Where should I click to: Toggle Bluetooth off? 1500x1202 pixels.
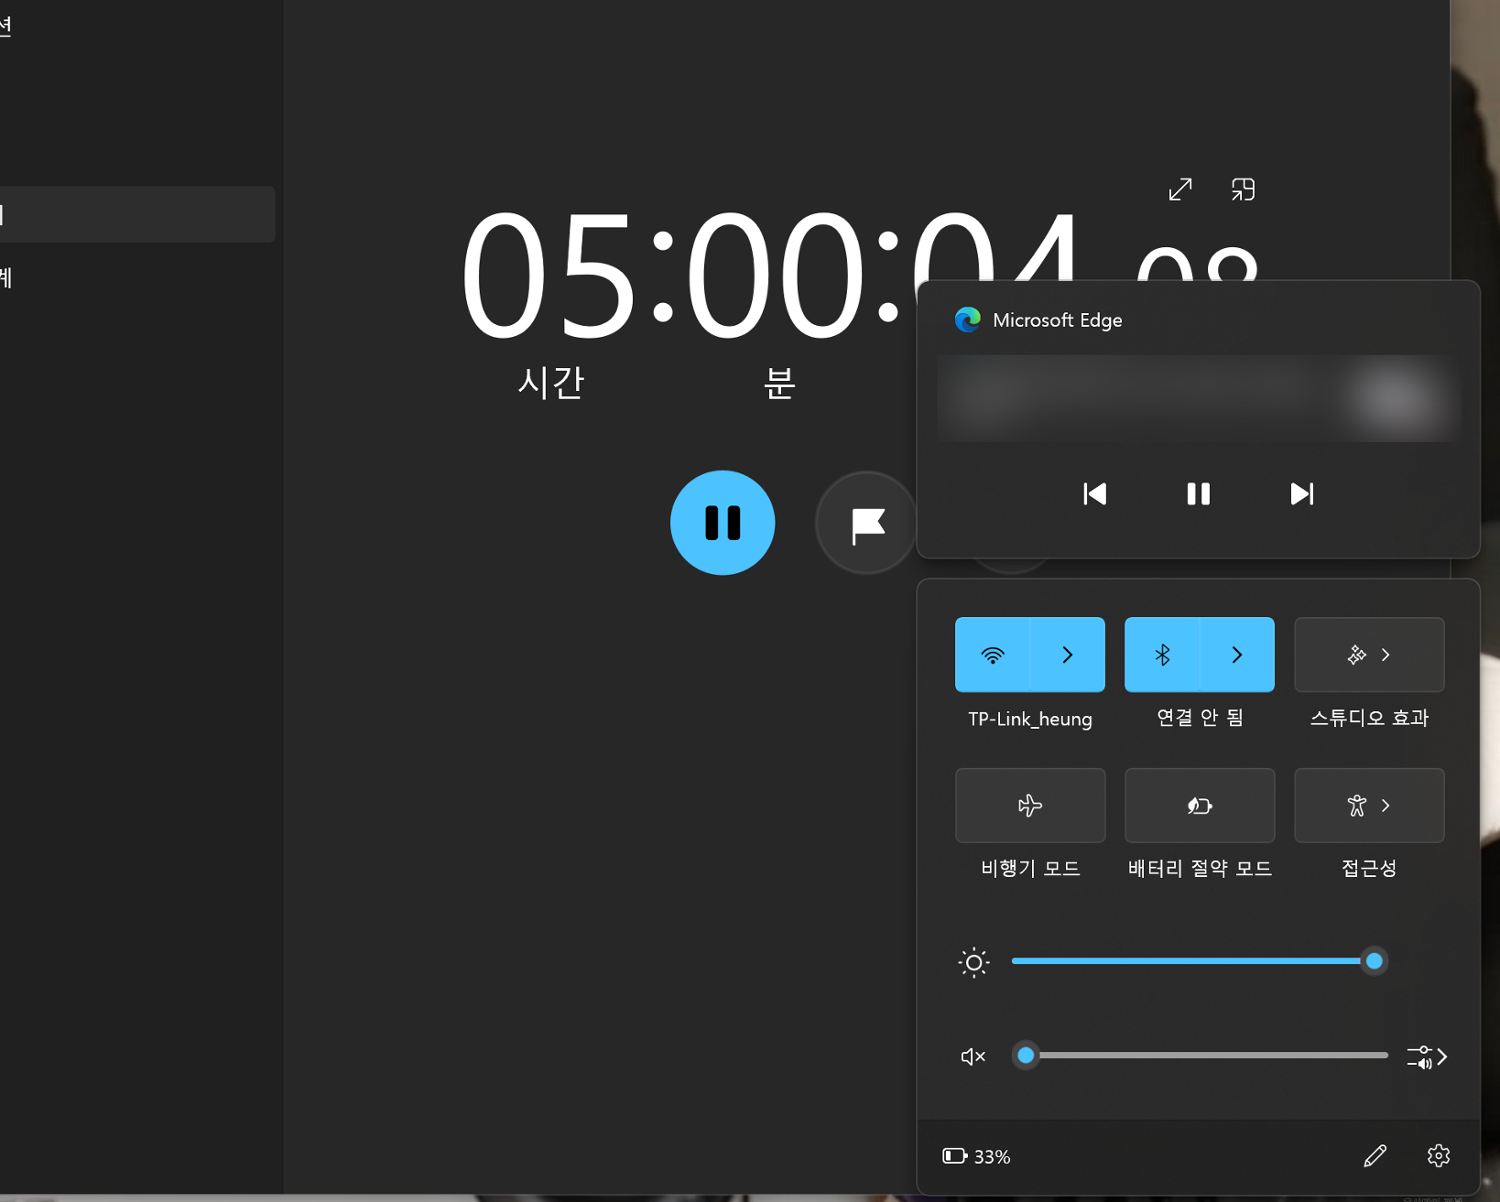click(x=1162, y=655)
